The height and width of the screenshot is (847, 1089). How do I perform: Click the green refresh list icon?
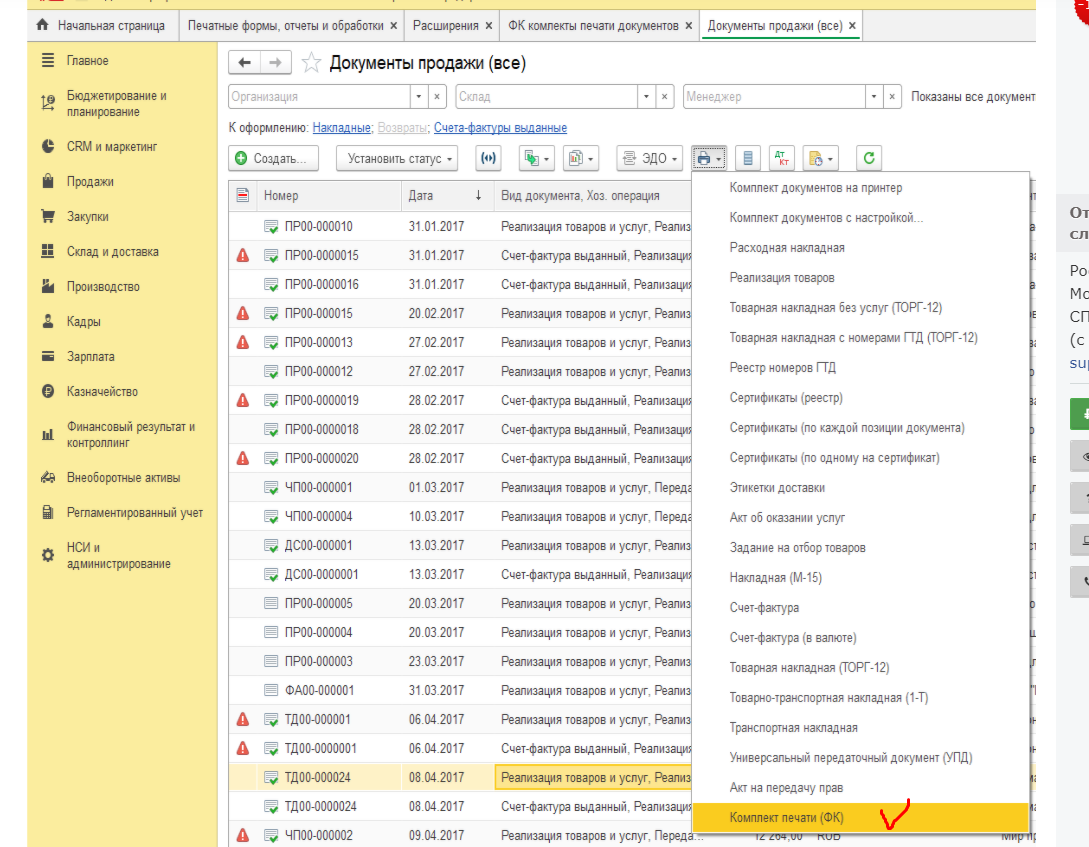869,158
